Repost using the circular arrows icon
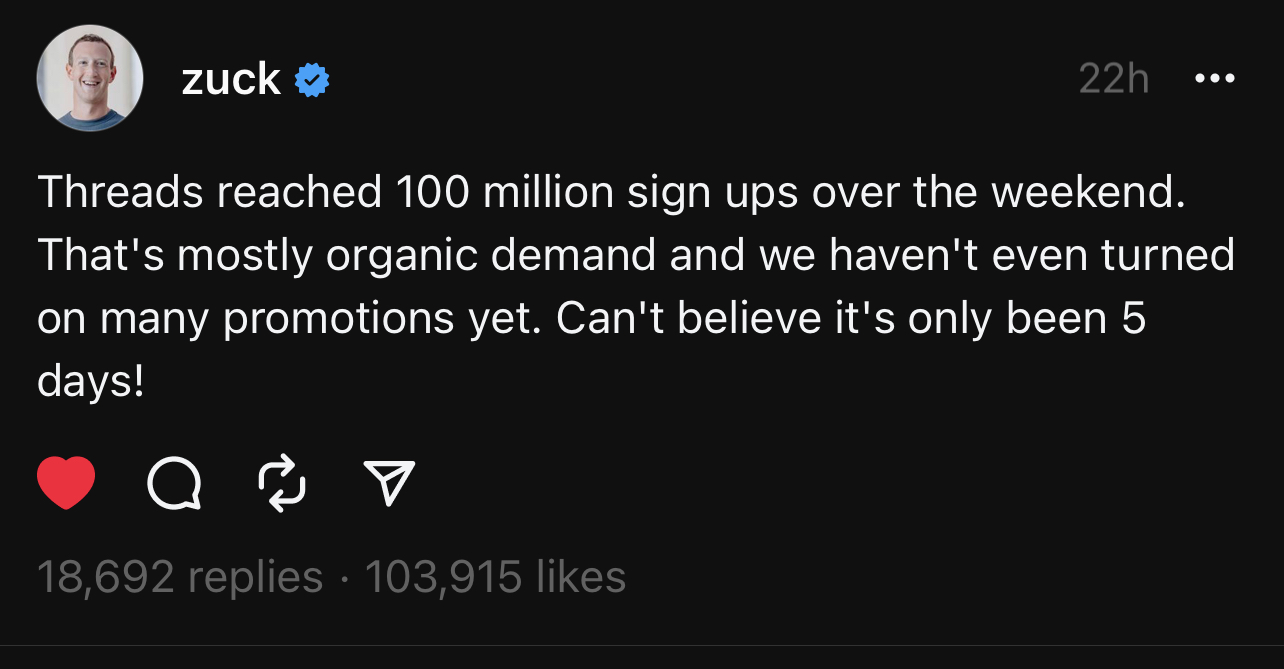 [283, 482]
